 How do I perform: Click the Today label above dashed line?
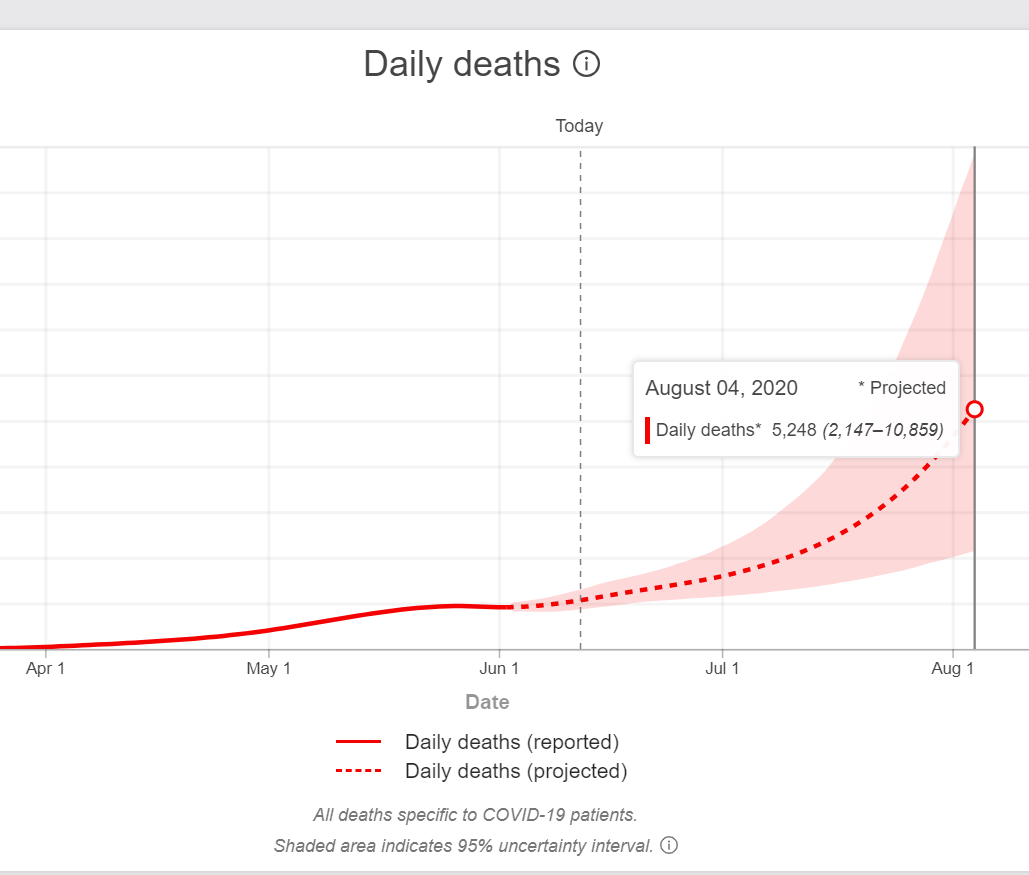579,126
